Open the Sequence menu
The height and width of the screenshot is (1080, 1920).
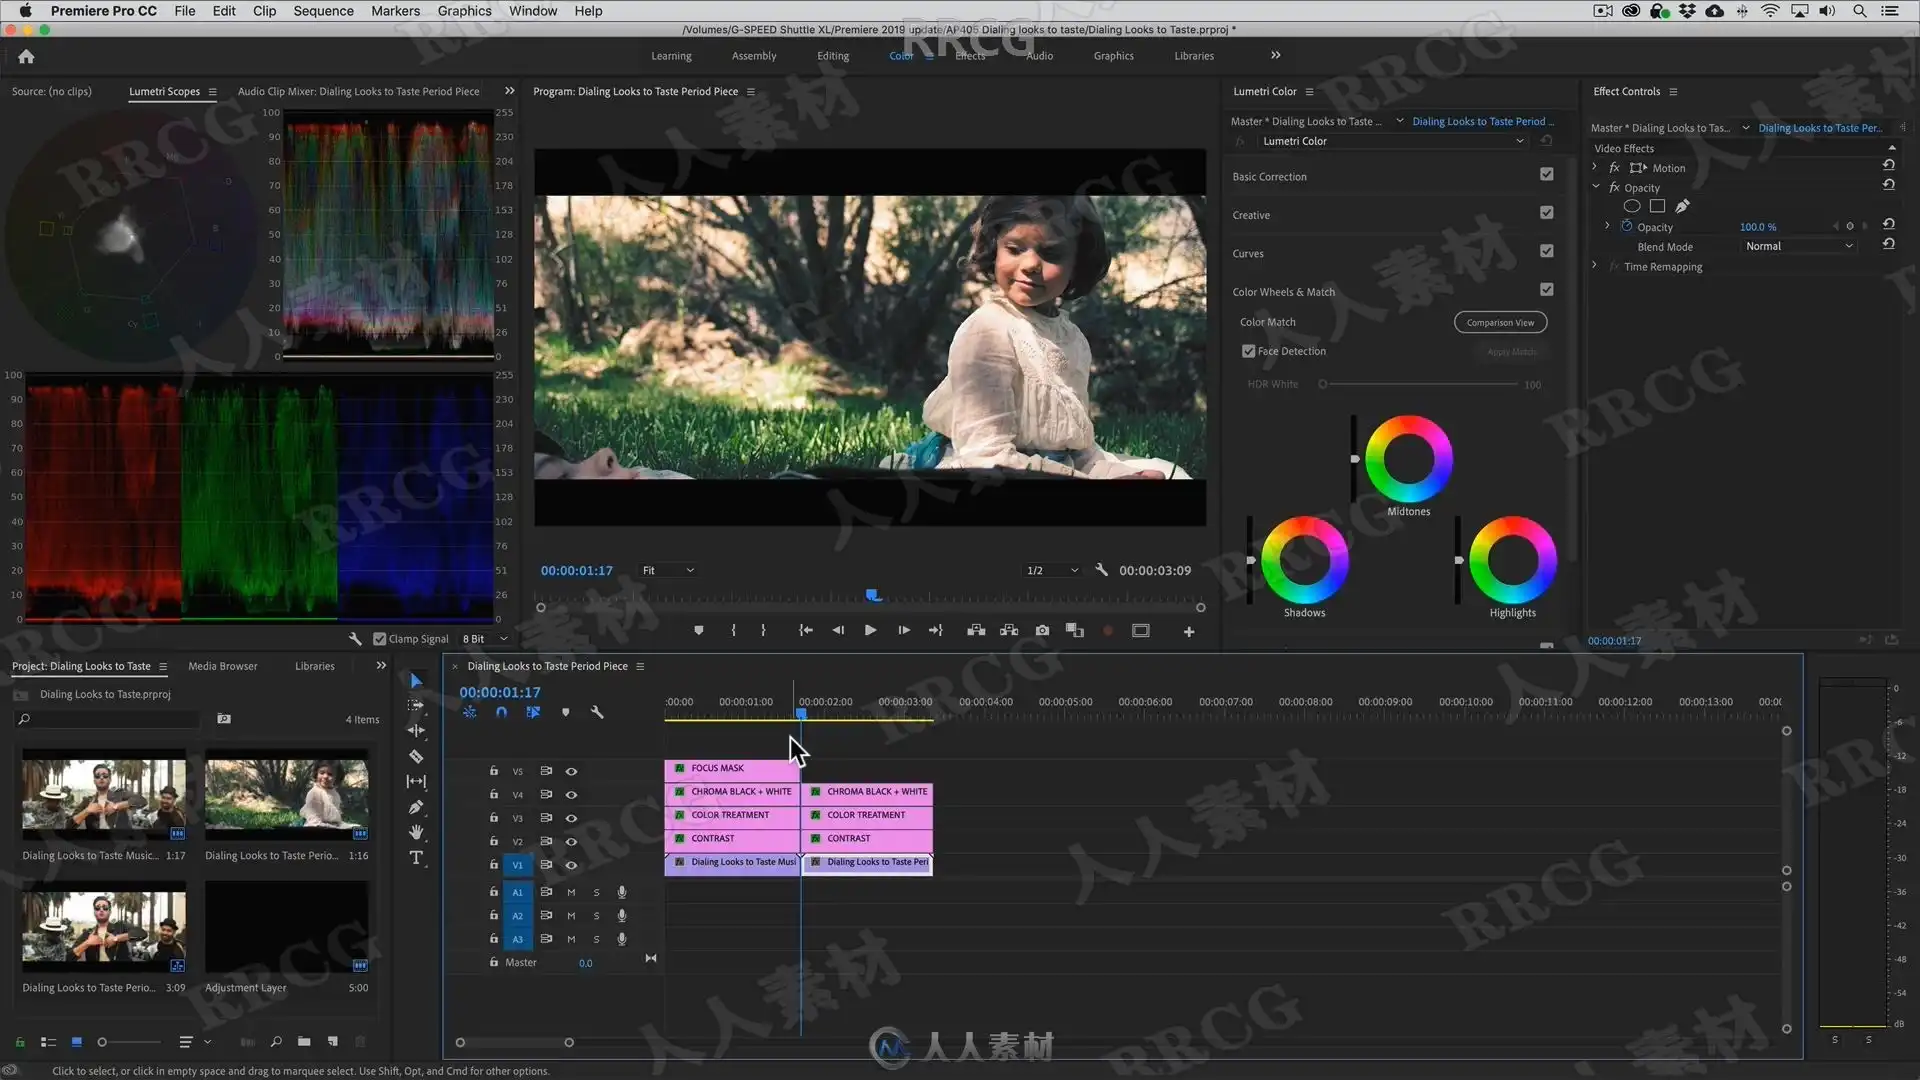pos(322,11)
